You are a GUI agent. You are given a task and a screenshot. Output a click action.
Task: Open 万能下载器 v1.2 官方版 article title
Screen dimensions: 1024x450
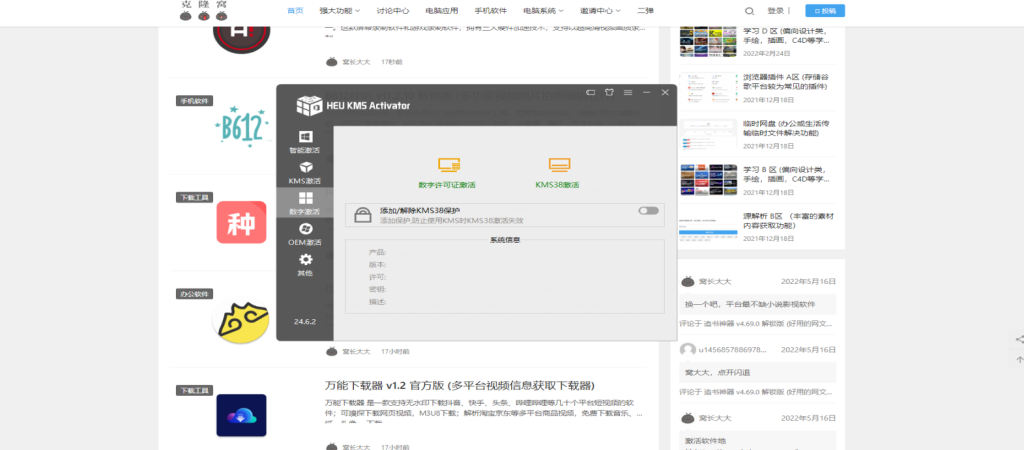click(x=460, y=385)
